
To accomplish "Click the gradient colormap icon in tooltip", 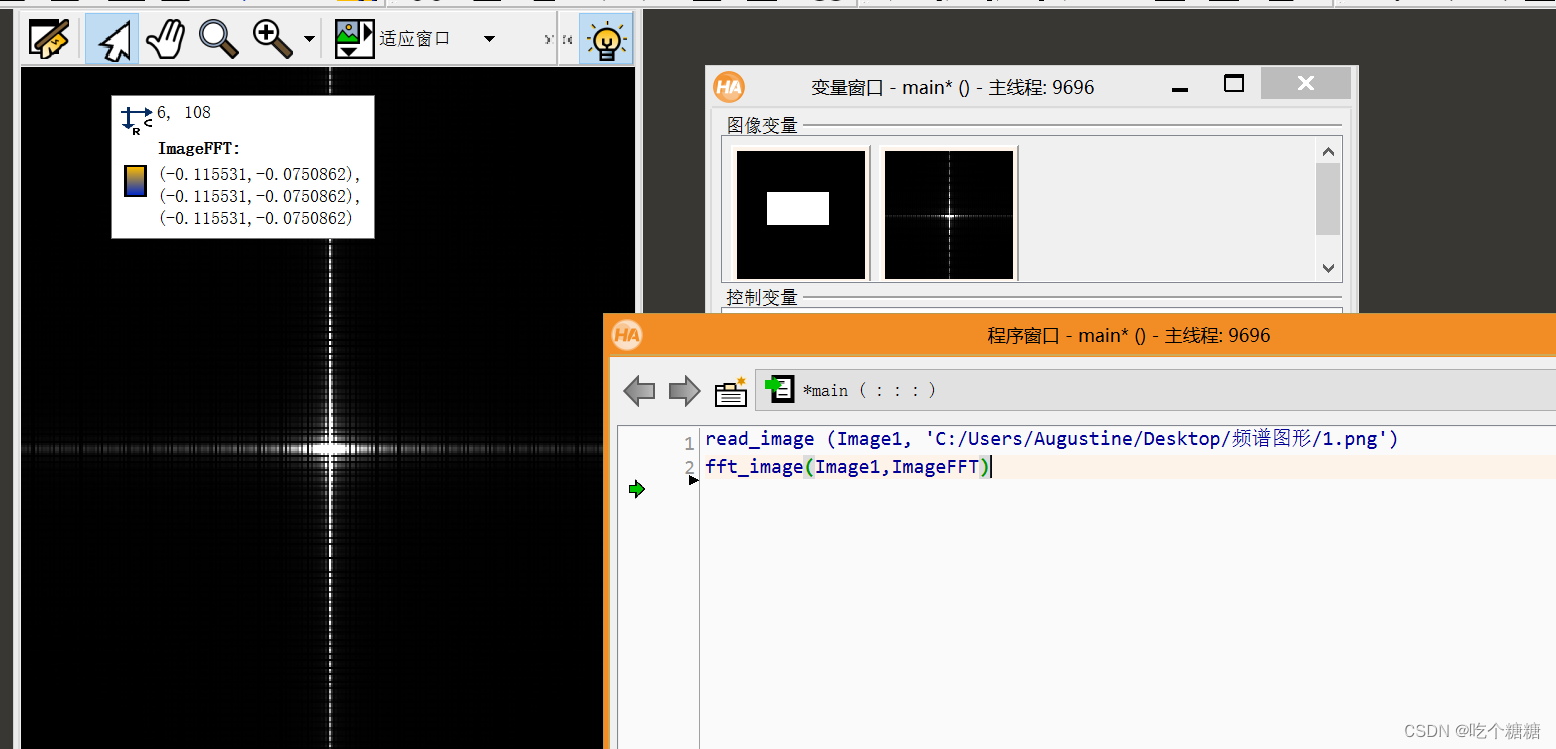I will (x=135, y=181).
